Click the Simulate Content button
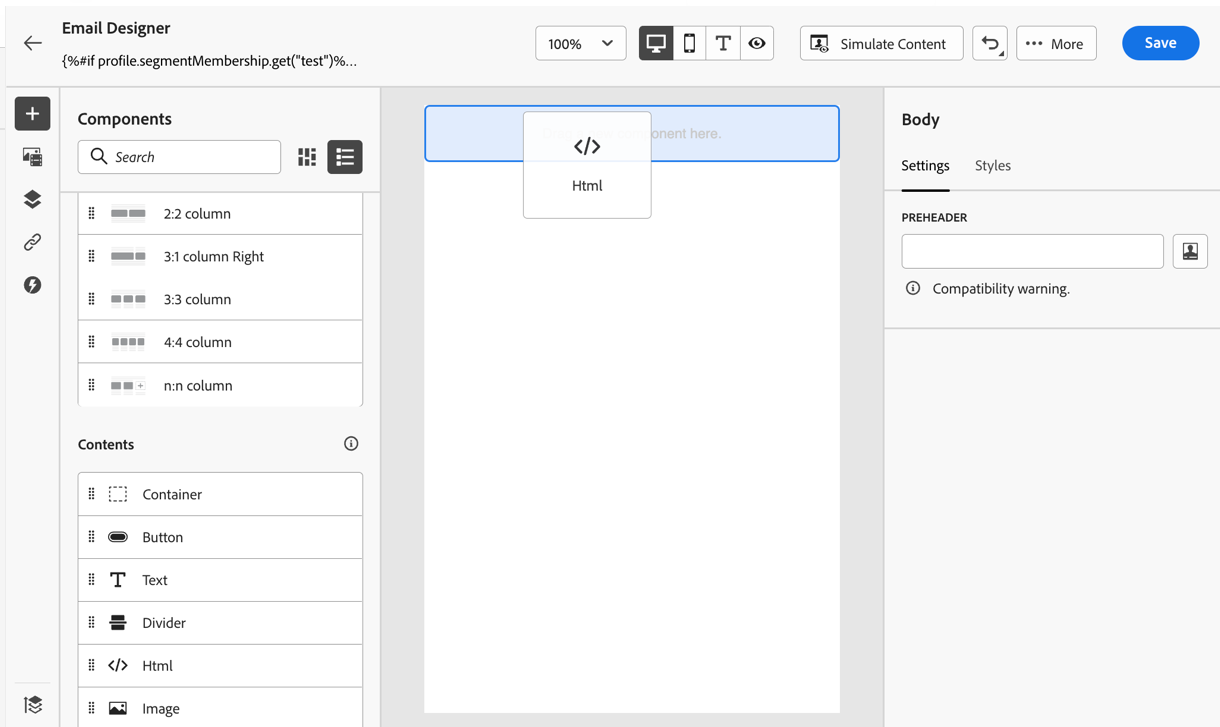The image size is (1220, 727). [881, 44]
